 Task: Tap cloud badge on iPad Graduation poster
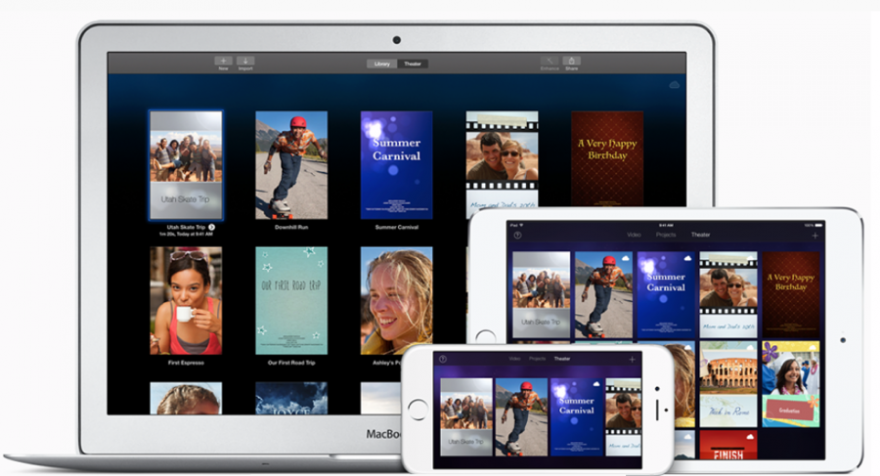(x=813, y=349)
